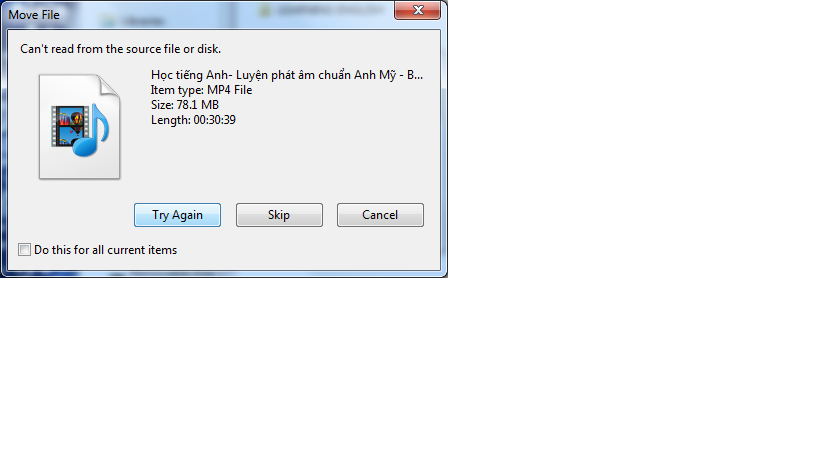Select the file name starting with 'Học tiếng Anh'
Screen dimensions: 819x460
tap(287, 75)
